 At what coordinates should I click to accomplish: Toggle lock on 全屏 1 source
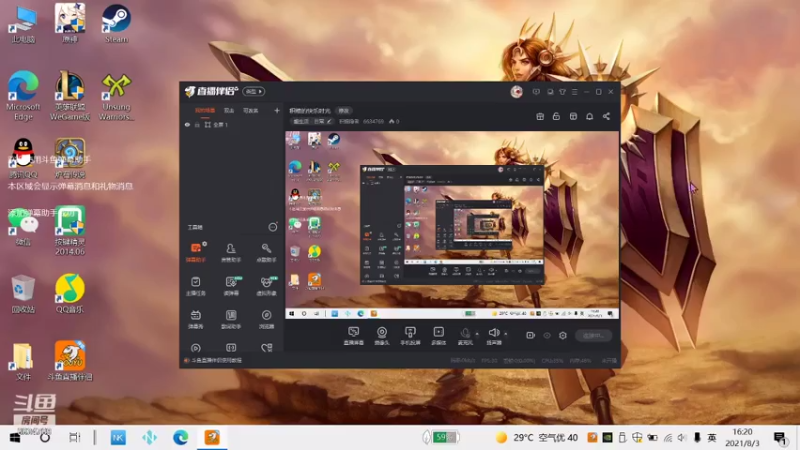tap(197, 124)
